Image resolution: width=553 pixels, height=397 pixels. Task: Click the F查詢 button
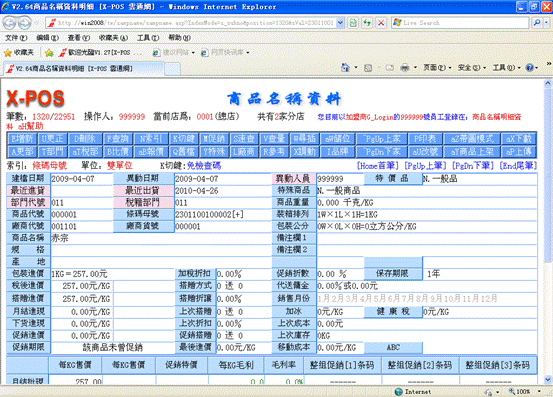(x=117, y=139)
